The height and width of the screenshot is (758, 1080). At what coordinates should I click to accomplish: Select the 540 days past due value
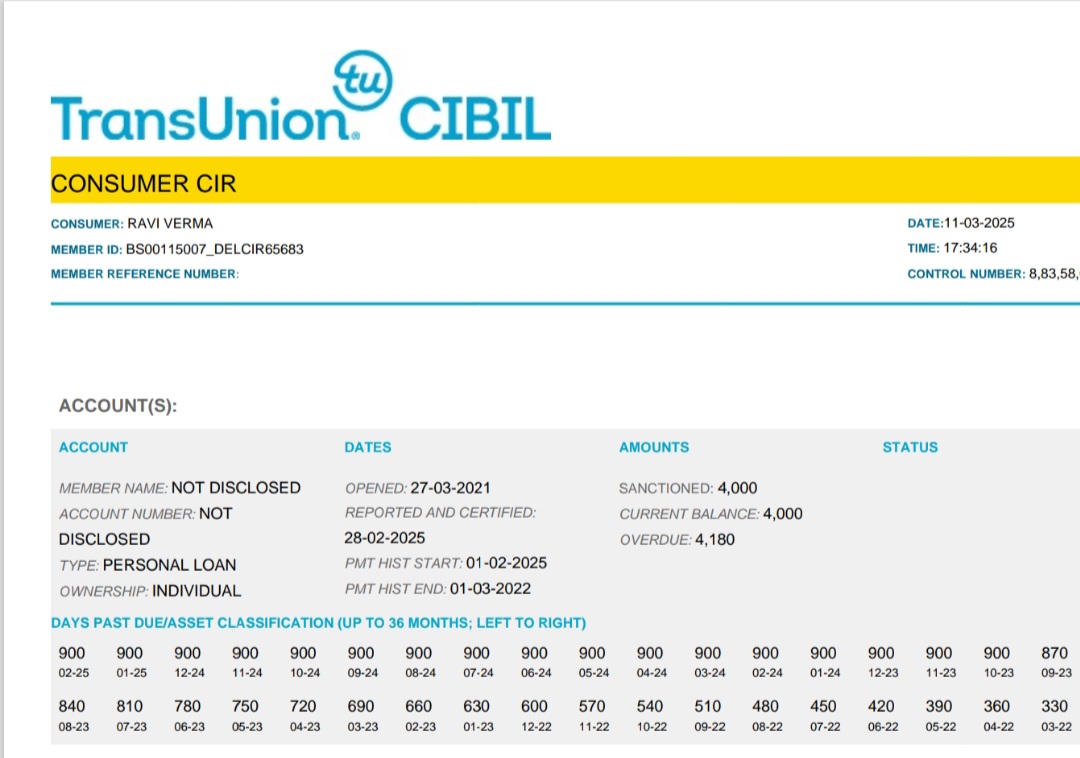650,706
